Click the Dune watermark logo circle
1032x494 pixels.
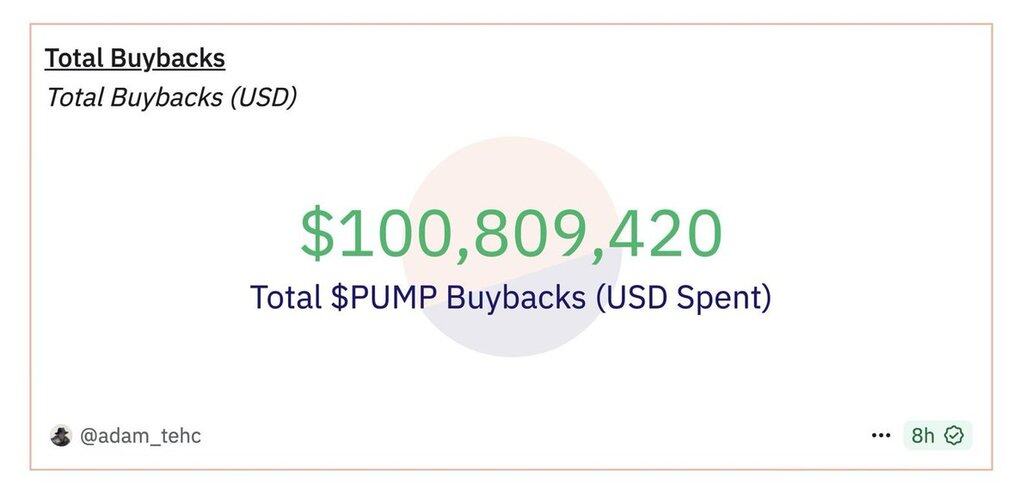coord(512,247)
